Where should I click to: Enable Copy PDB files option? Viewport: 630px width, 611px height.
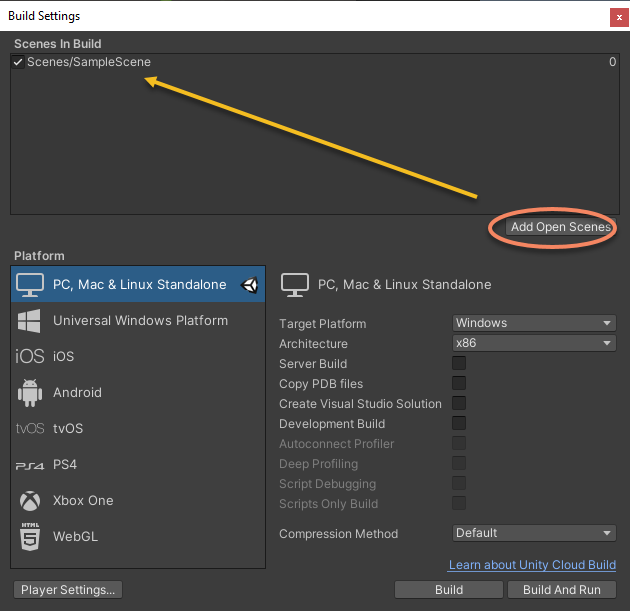[459, 384]
